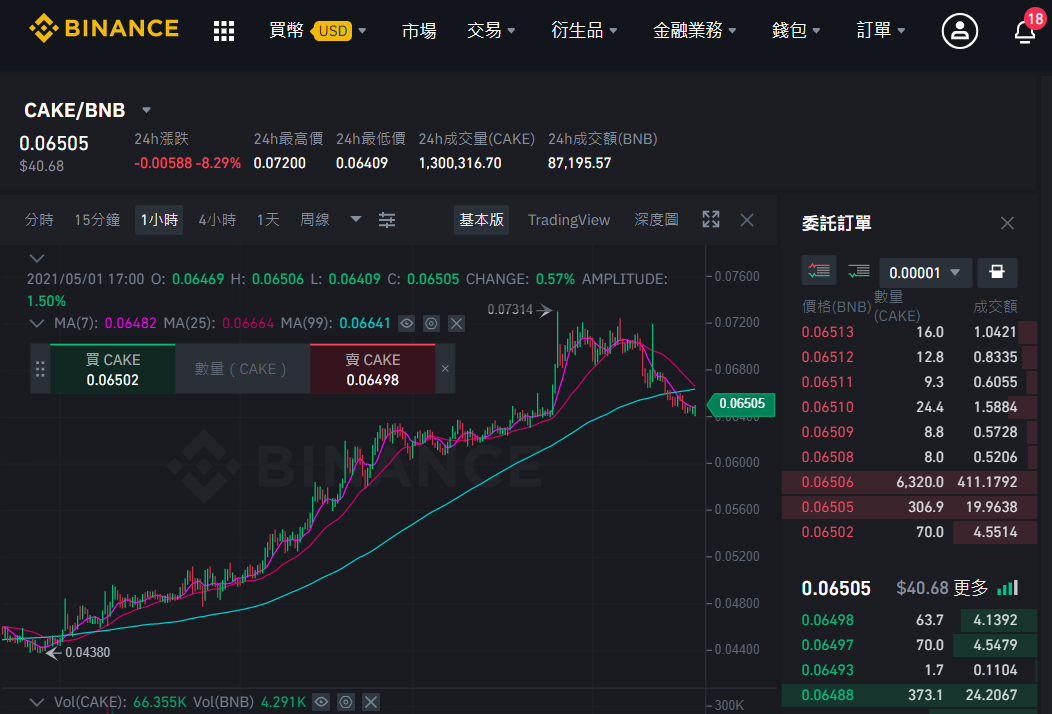Select ask order at price 0.06510

tap(909, 407)
